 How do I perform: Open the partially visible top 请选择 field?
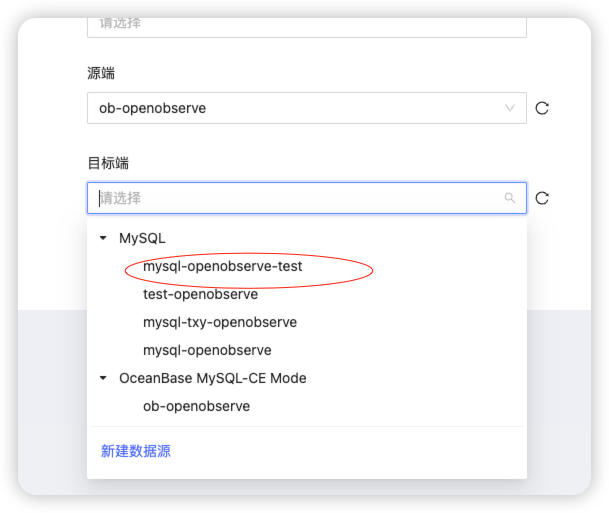[x=307, y=27]
